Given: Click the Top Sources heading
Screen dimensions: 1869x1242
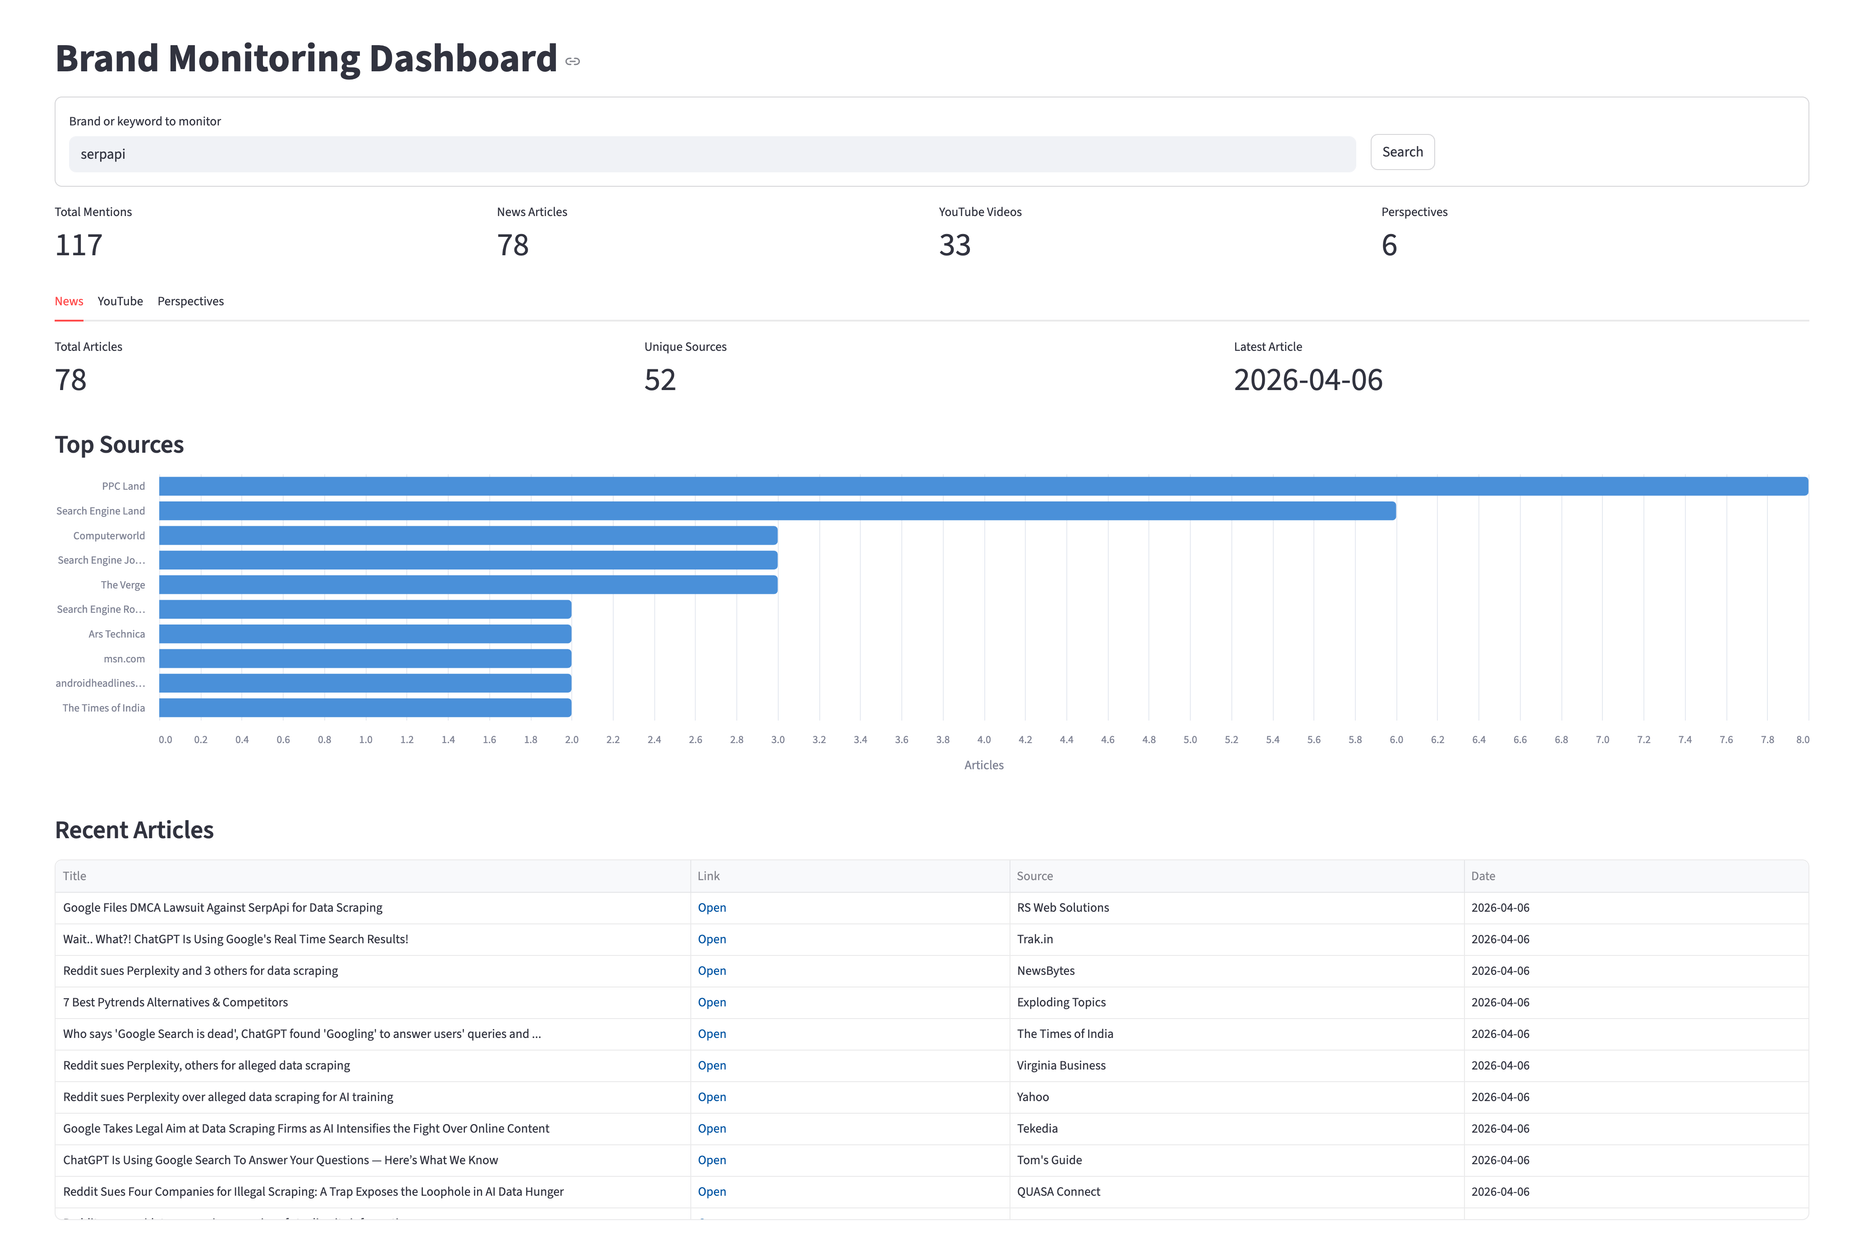Looking at the screenshot, I should coord(120,445).
